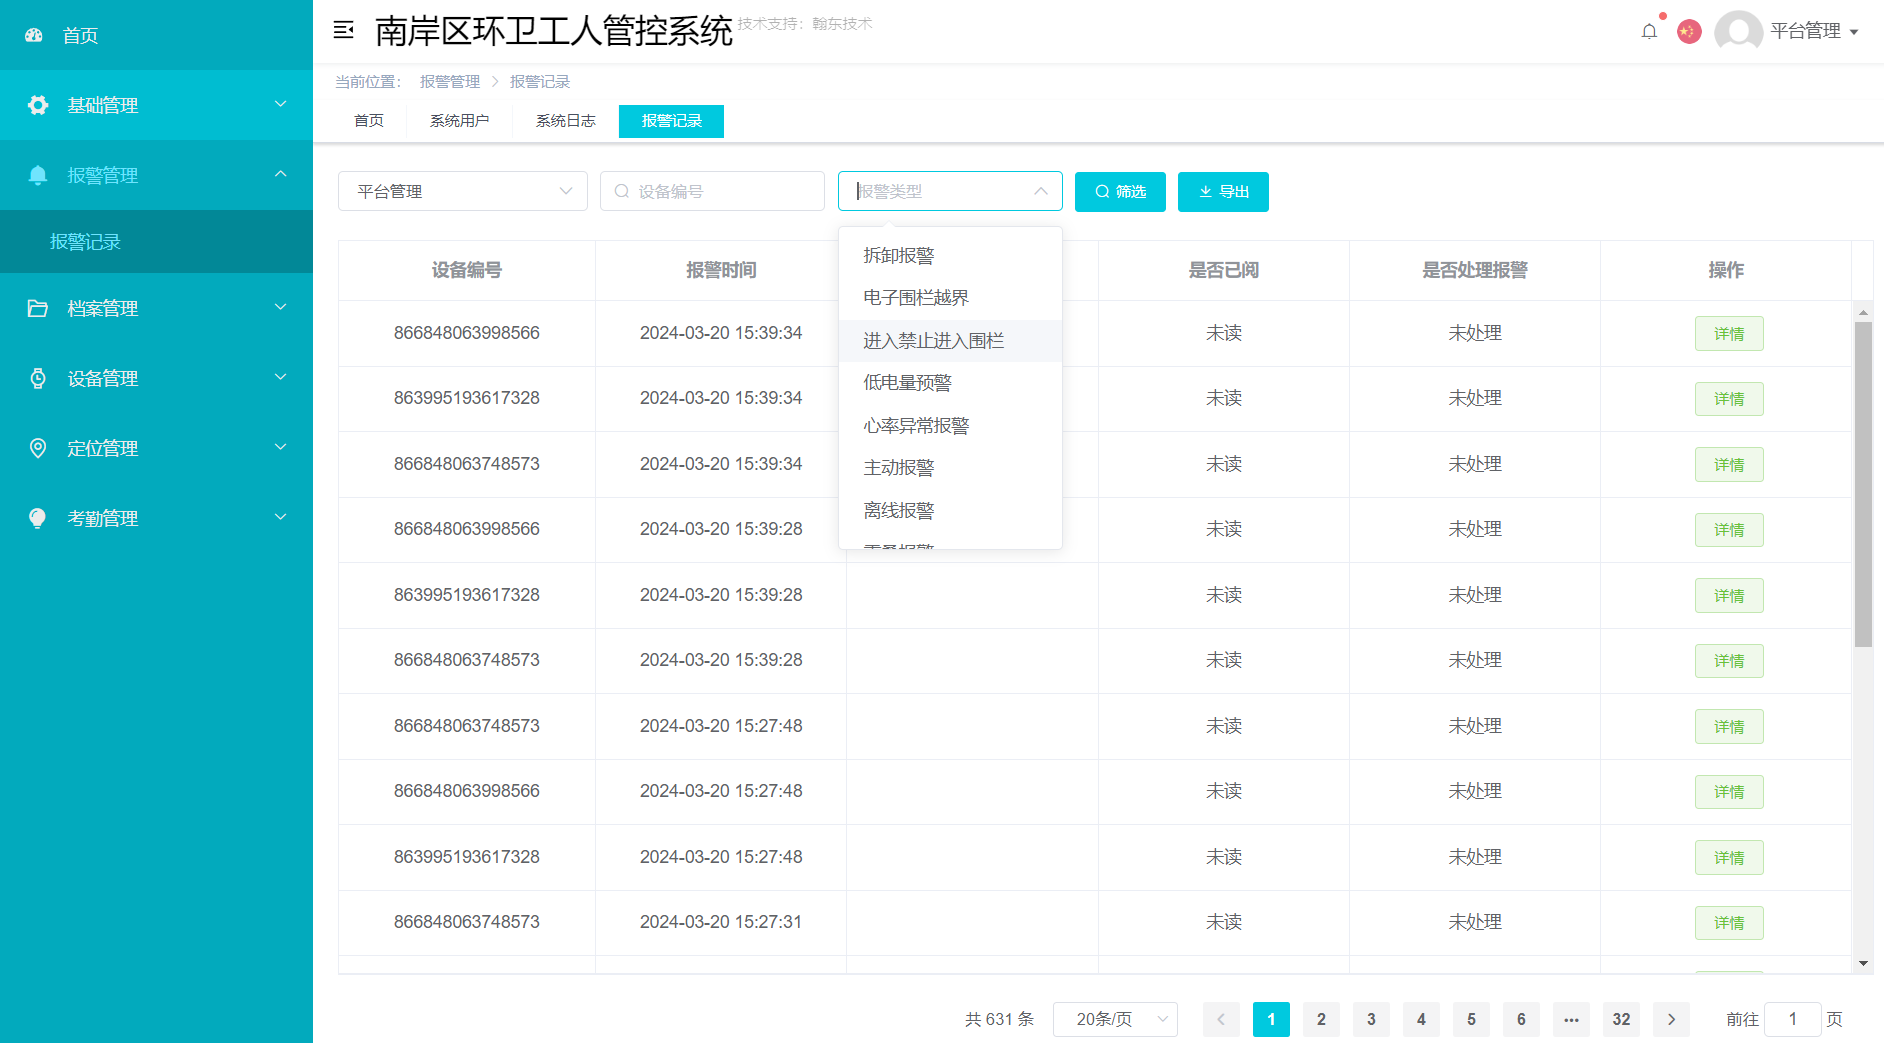Expand the 基础管理 menu chevron
Image resolution: width=1884 pixels, height=1043 pixels.
[281, 104]
